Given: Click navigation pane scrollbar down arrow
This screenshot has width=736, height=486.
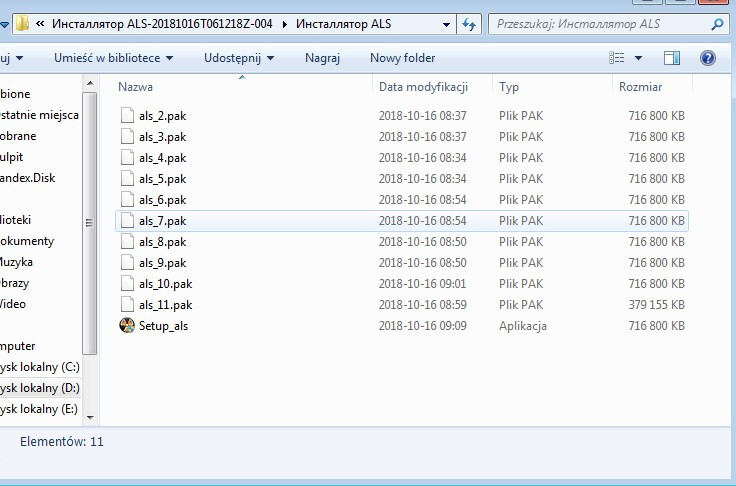Looking at the screenshot, I should coord(91,417).
